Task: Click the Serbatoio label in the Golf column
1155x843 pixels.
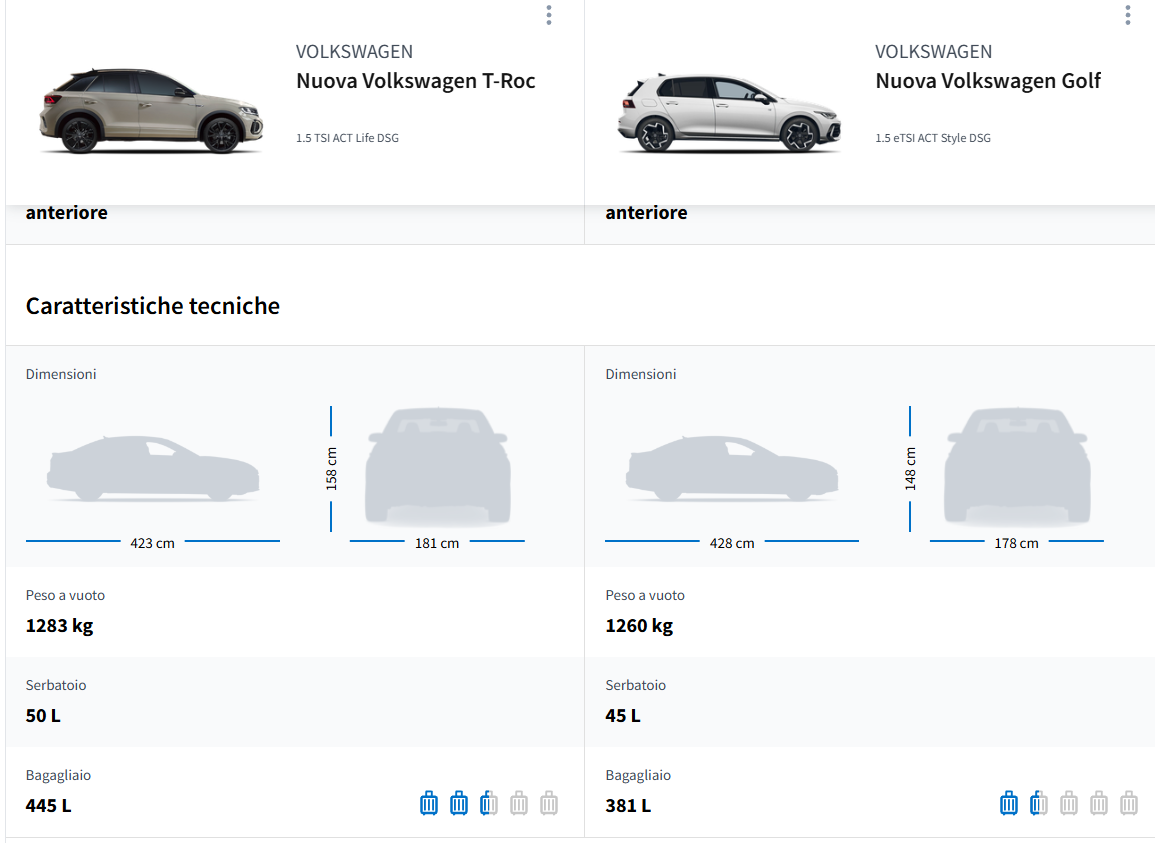Action: [x=636, y=685]
